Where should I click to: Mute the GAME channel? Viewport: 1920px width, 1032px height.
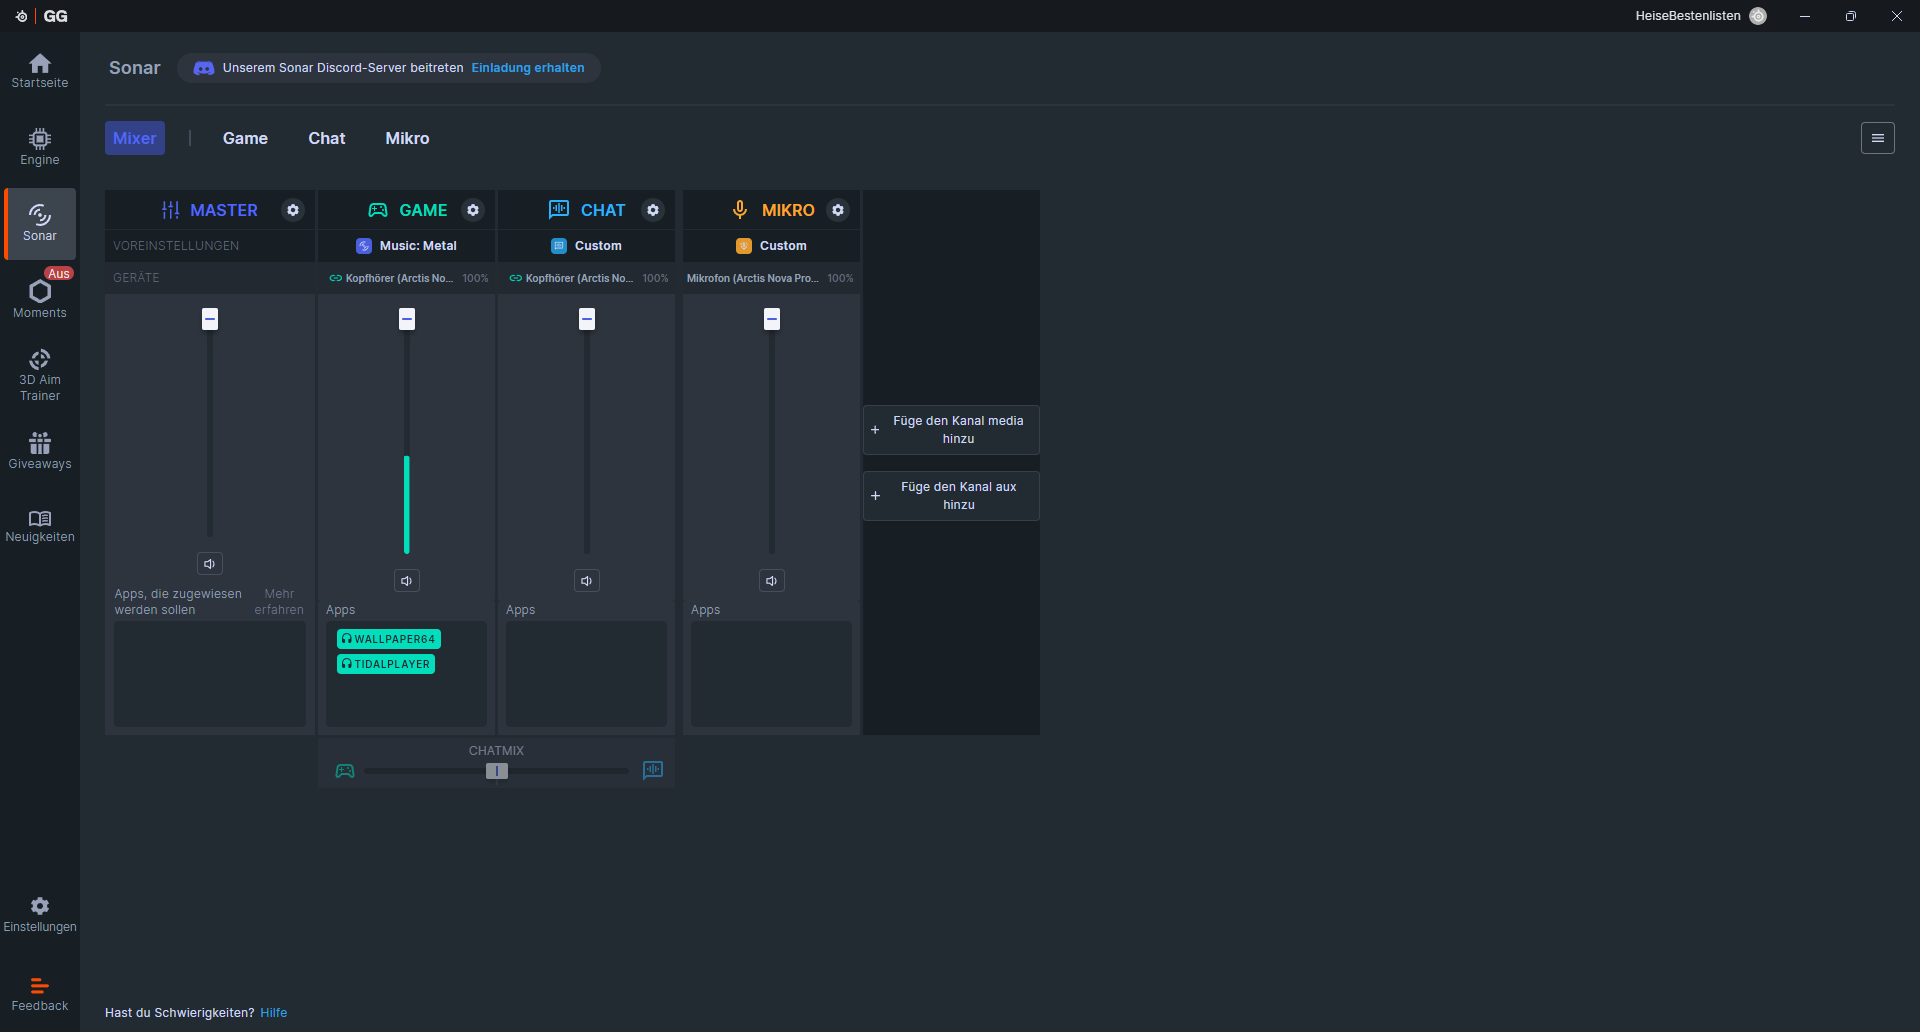coord(406,581)
